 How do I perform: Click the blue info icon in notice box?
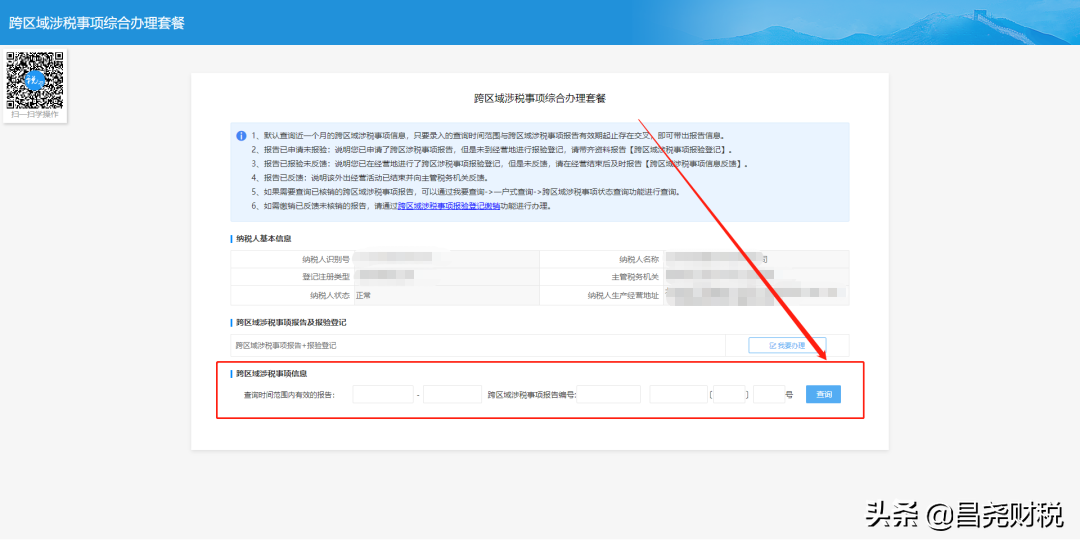pyautogui.click(x=241, y=136)
